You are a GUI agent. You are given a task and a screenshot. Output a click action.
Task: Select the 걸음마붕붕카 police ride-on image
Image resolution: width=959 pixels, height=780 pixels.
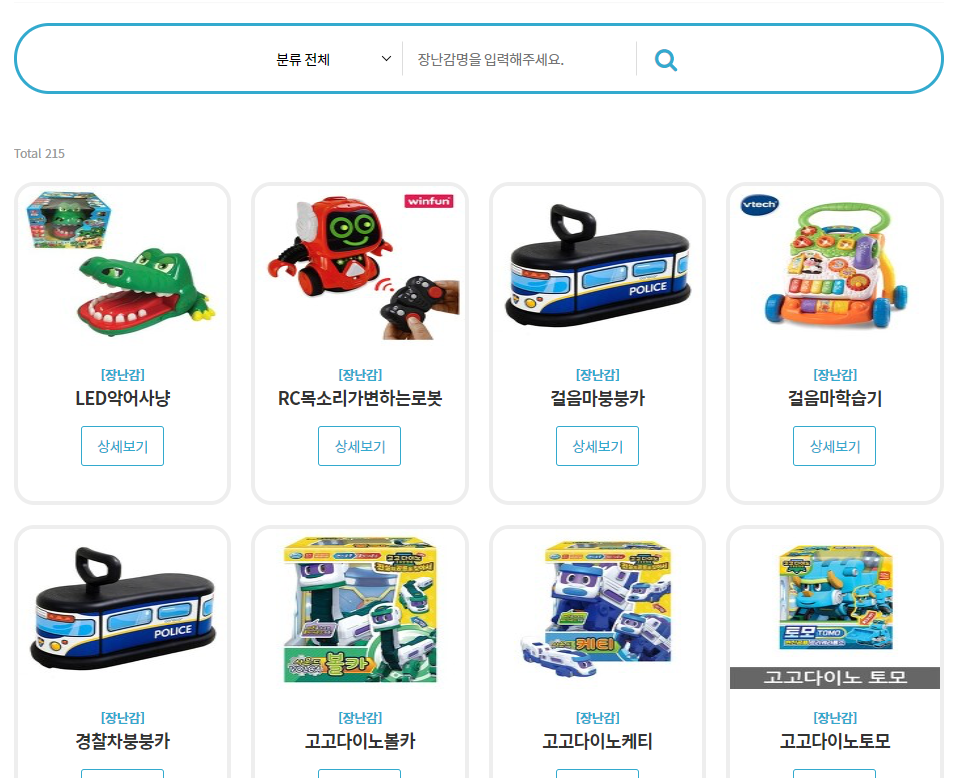[597, 266]
